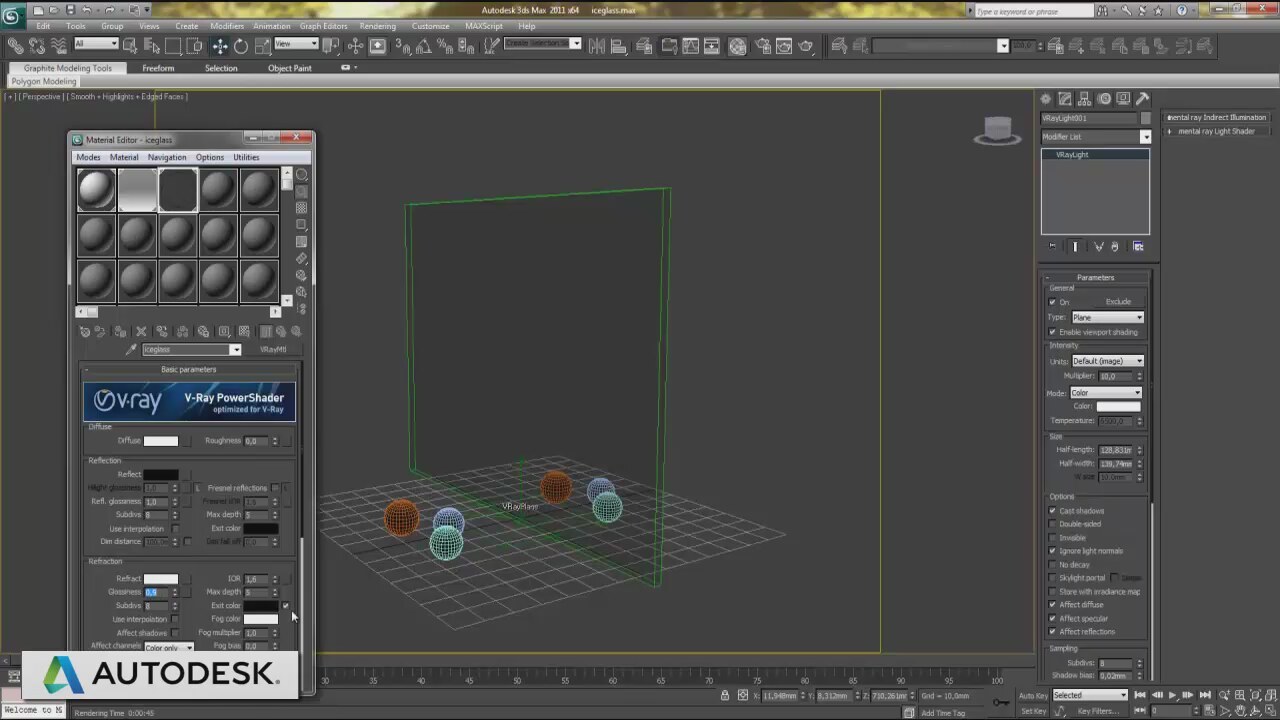Open the reference coordinate View dropdown
The image size is (1280, 720).
(x=296, y=44)
